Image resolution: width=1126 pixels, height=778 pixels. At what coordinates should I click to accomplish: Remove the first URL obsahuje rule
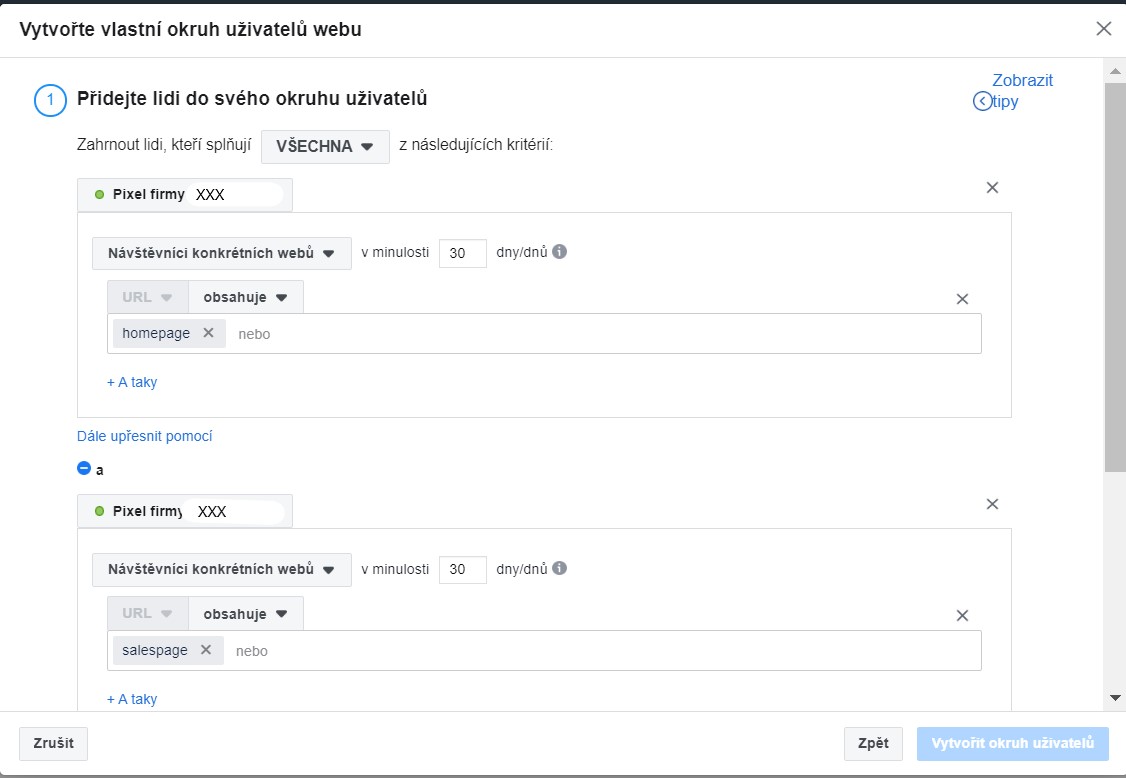tap(962, 299)
